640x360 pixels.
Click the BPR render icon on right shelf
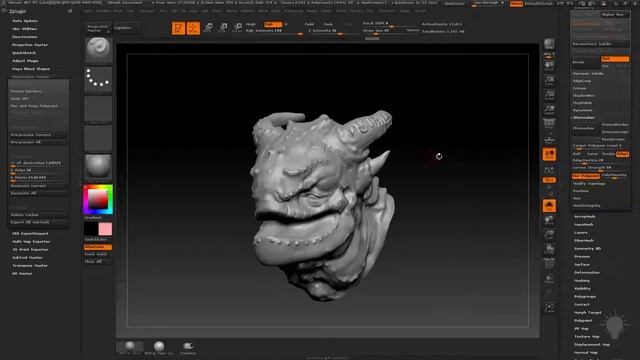(549, 44)
